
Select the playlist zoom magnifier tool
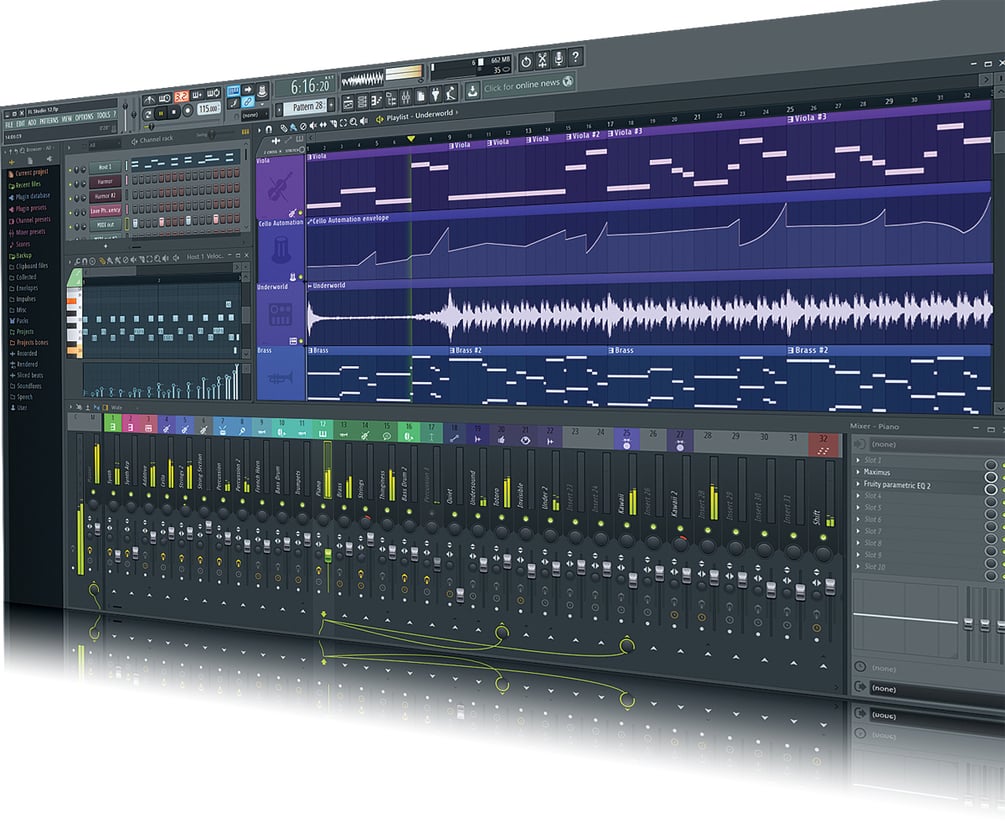coord(353,122)
